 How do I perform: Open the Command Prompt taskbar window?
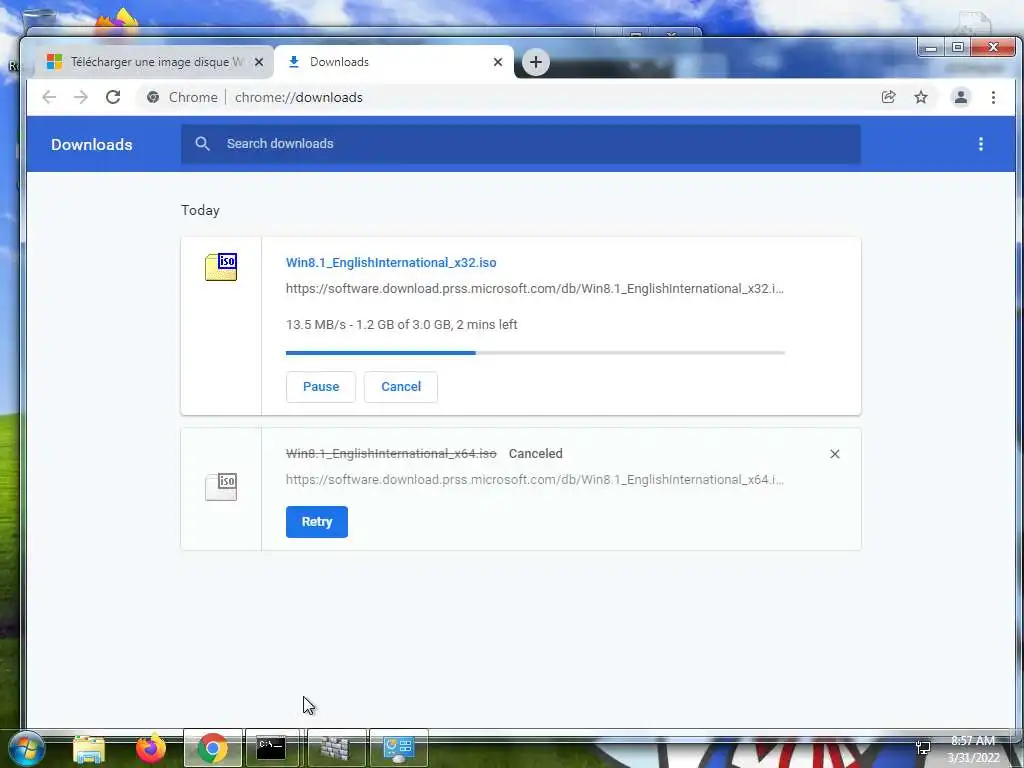point(272,748)
